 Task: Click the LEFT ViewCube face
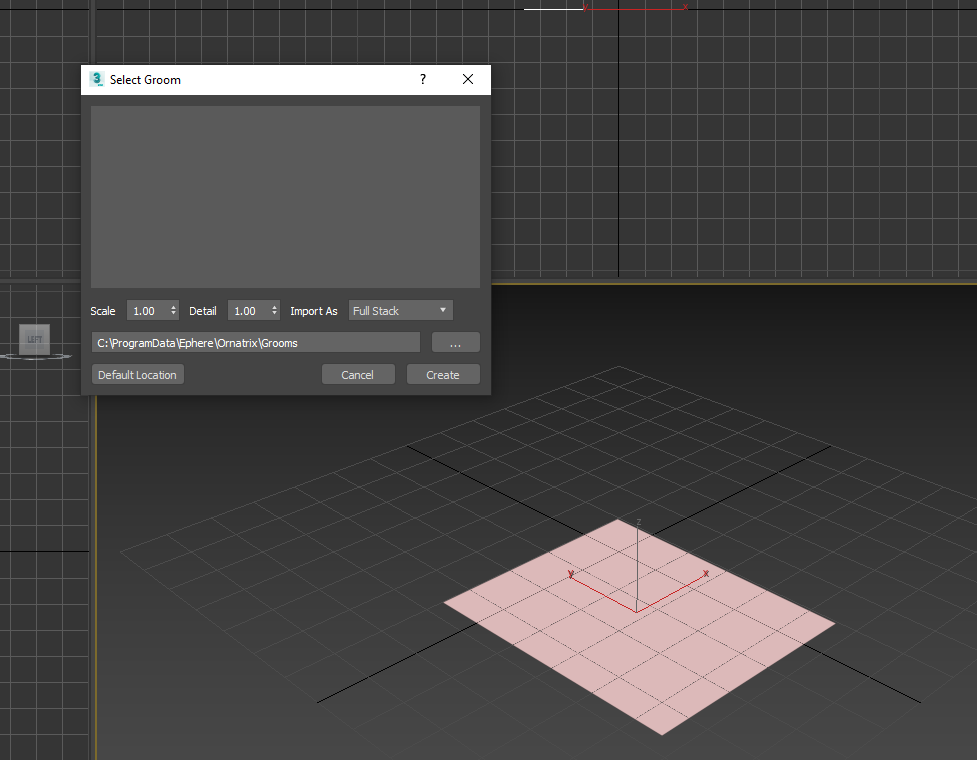coord(35,340)
